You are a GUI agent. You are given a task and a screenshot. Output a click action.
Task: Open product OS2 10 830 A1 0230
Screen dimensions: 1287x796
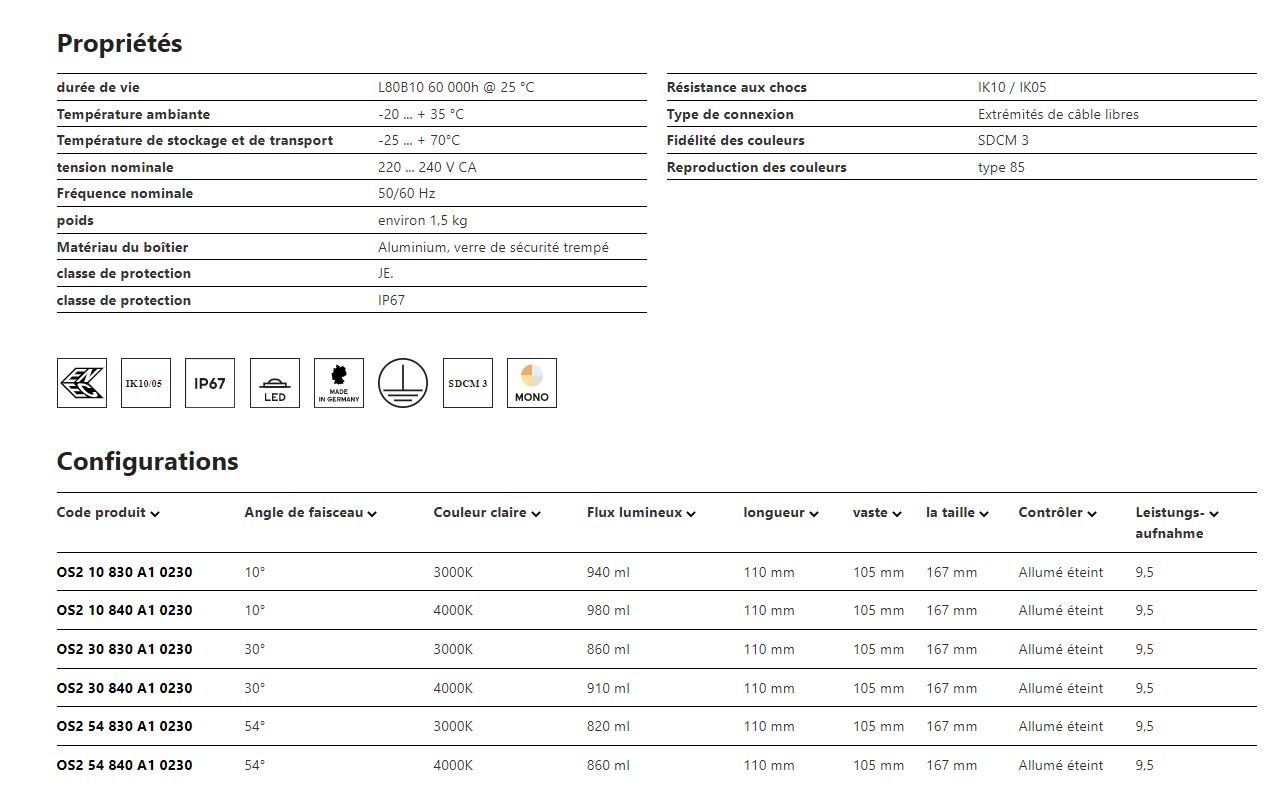pos(124,572)
